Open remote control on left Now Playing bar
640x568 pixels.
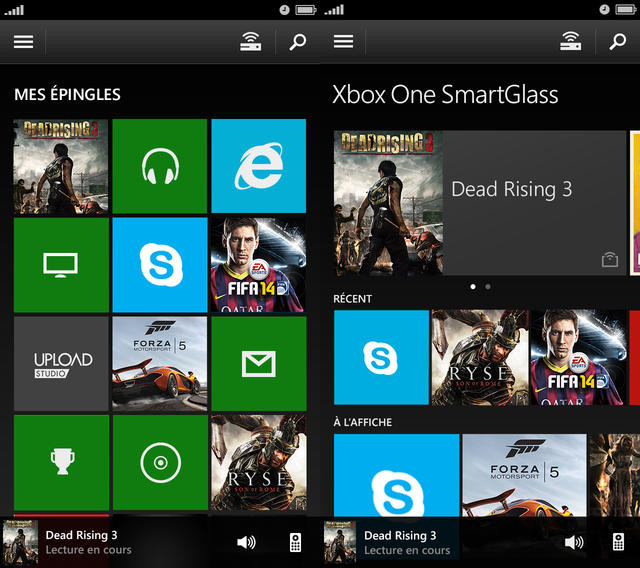[x=296, y=542]
